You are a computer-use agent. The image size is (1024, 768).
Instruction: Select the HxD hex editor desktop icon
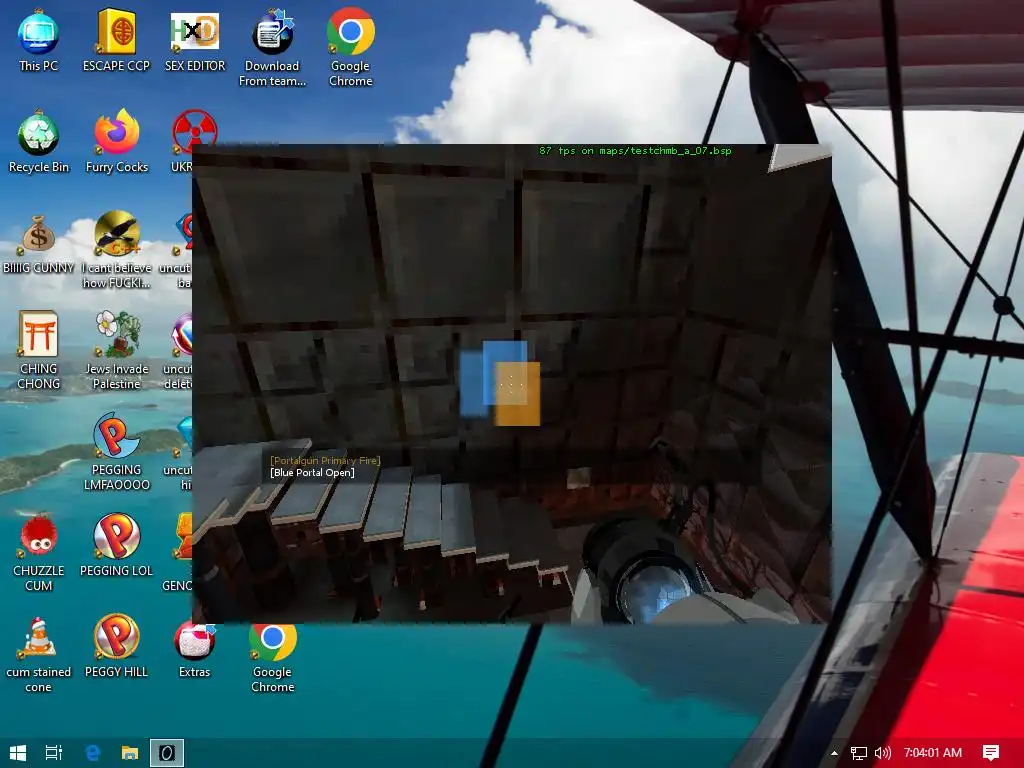[195, 40]
